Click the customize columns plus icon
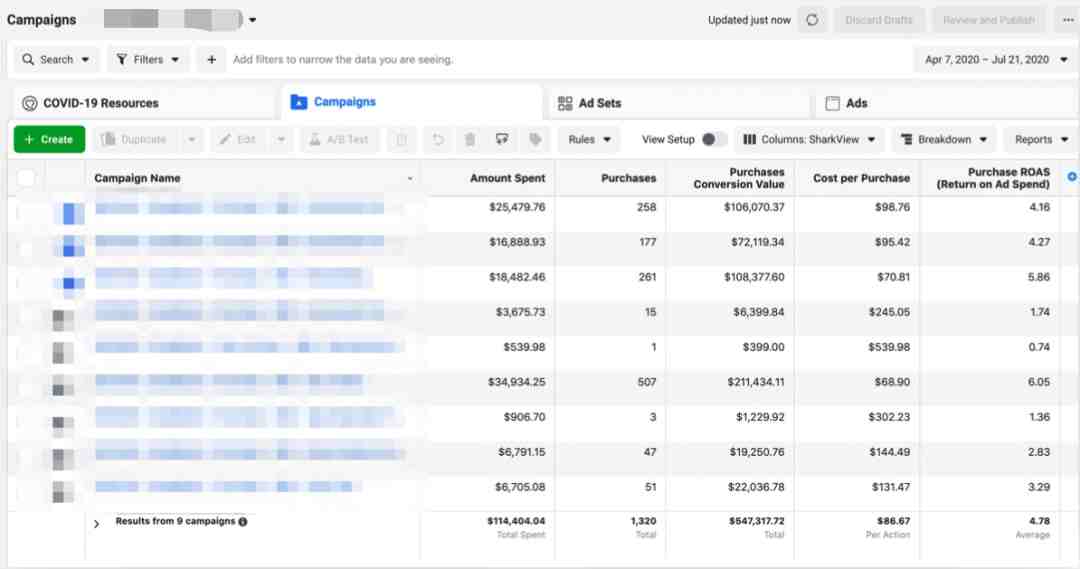Image resolution: width=1080 pixels, height=569 pixels. click(x=1072, y=177)
